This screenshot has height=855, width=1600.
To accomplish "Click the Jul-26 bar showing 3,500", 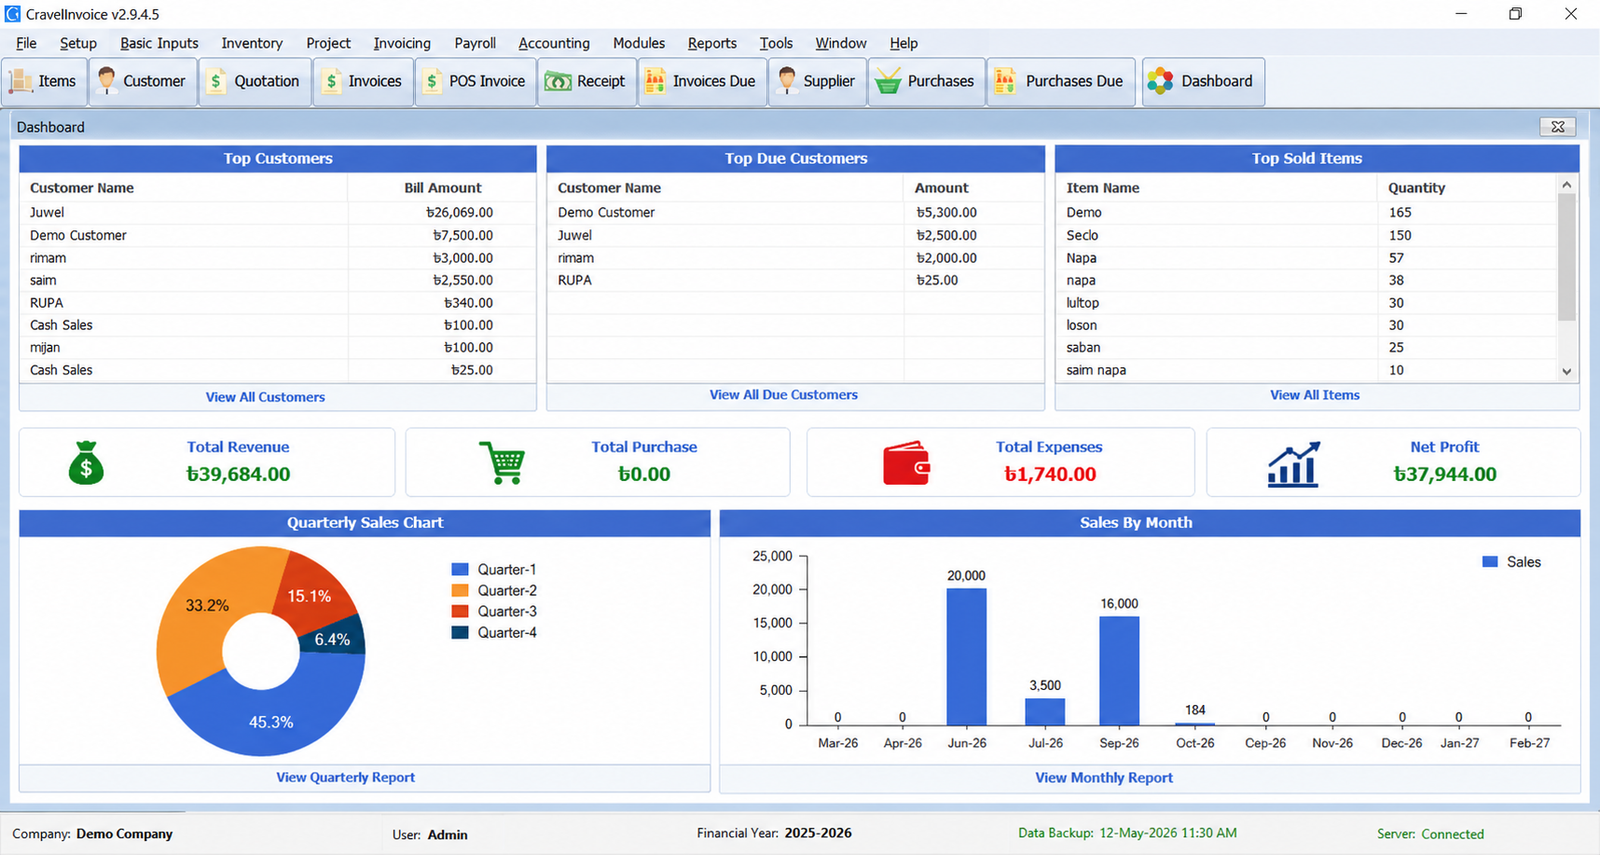I will pyautogui.click(x=1045, y=712).
